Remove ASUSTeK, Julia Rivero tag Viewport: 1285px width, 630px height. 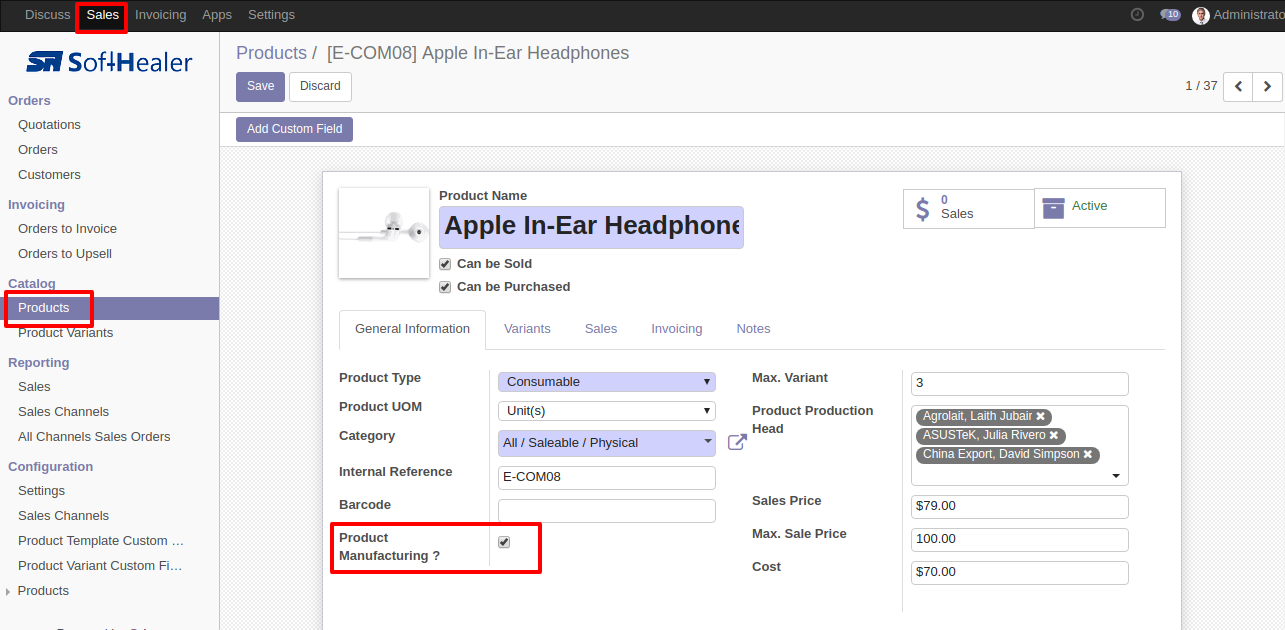point(1054,435)
